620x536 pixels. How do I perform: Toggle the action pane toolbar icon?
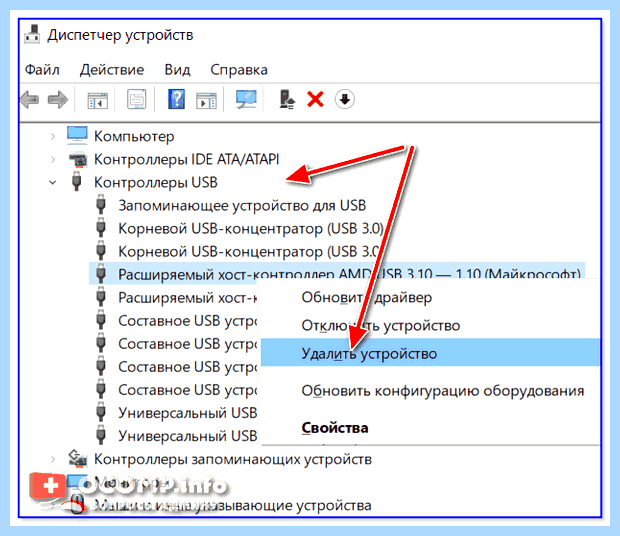tap(206, 100)
